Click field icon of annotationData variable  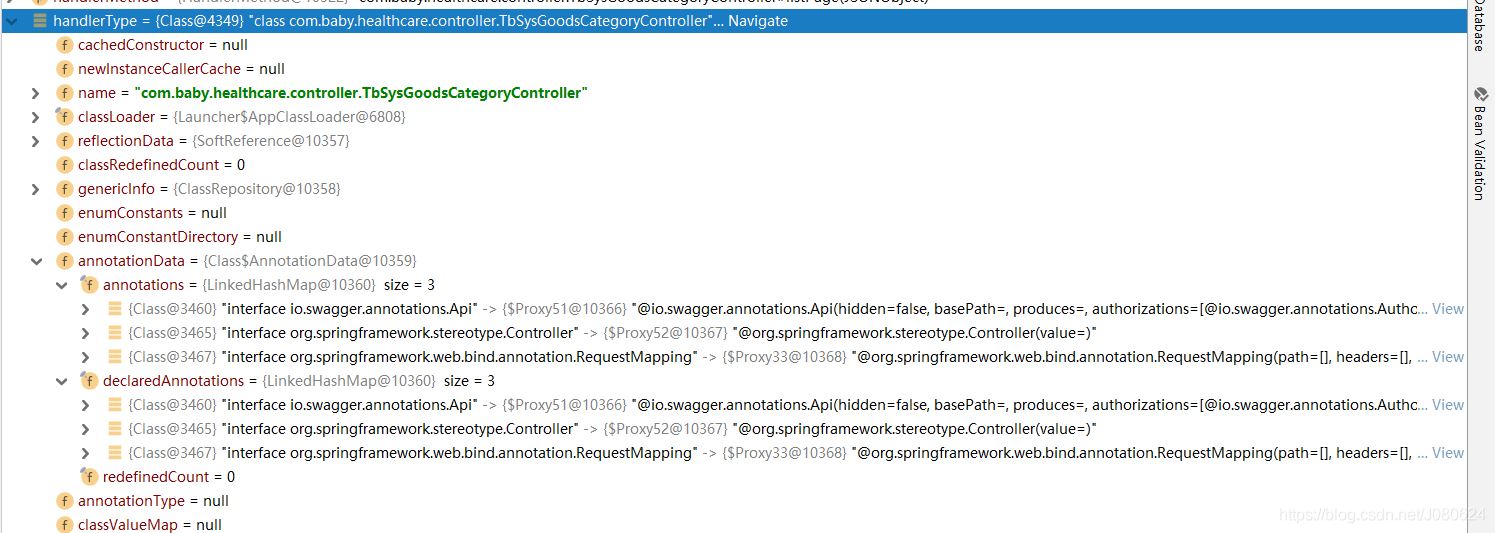[x=65, y=261]
